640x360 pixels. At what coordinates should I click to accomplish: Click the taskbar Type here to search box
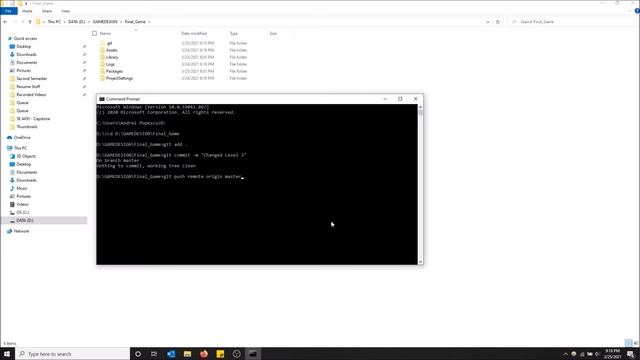pos(73,354)
